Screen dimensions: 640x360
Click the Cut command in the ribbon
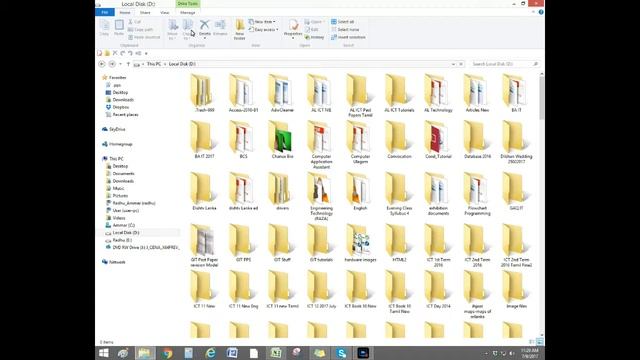(135, 22)
